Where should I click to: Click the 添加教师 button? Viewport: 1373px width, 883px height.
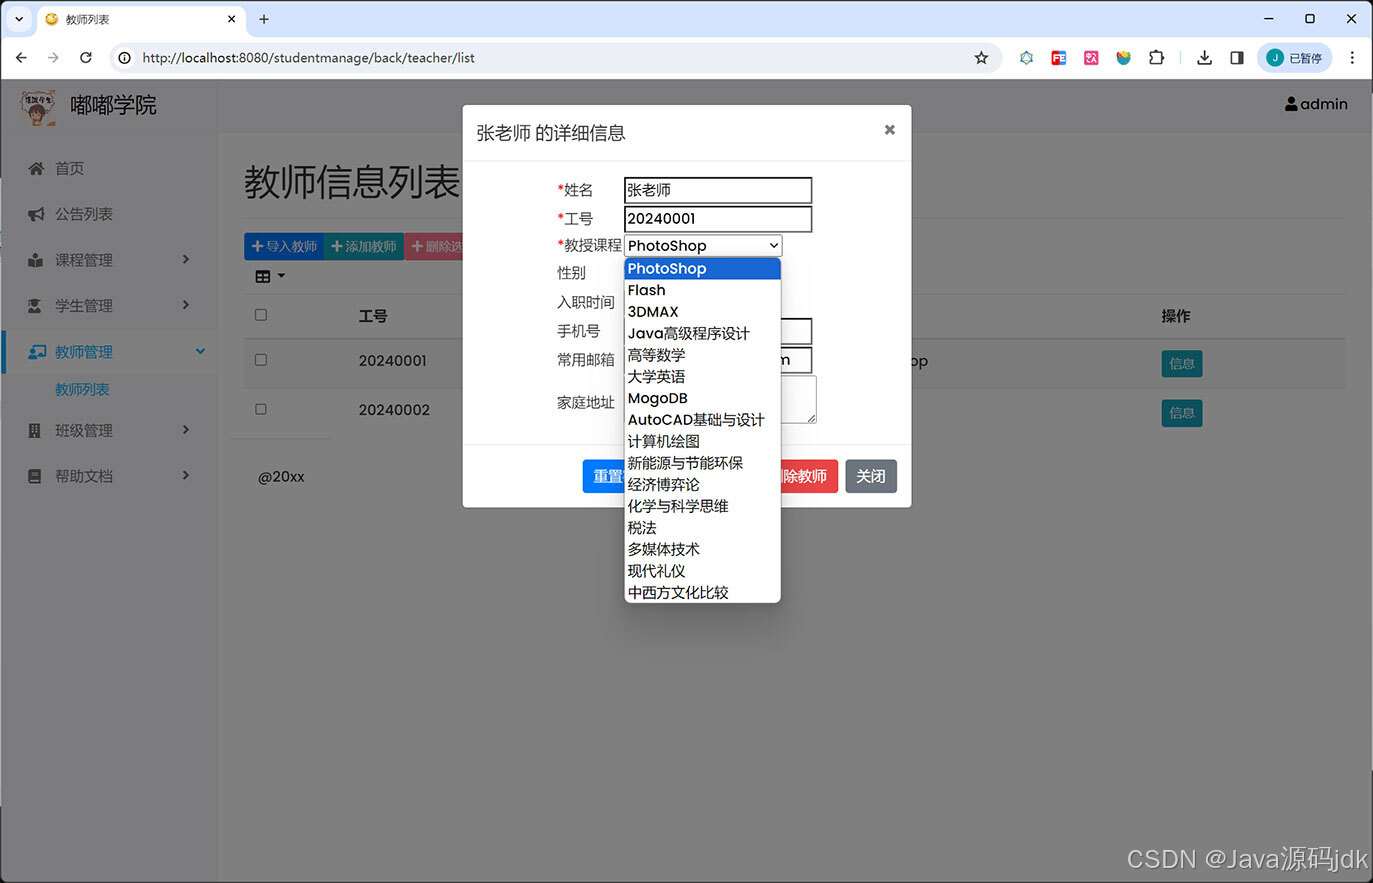pos(363,246)
